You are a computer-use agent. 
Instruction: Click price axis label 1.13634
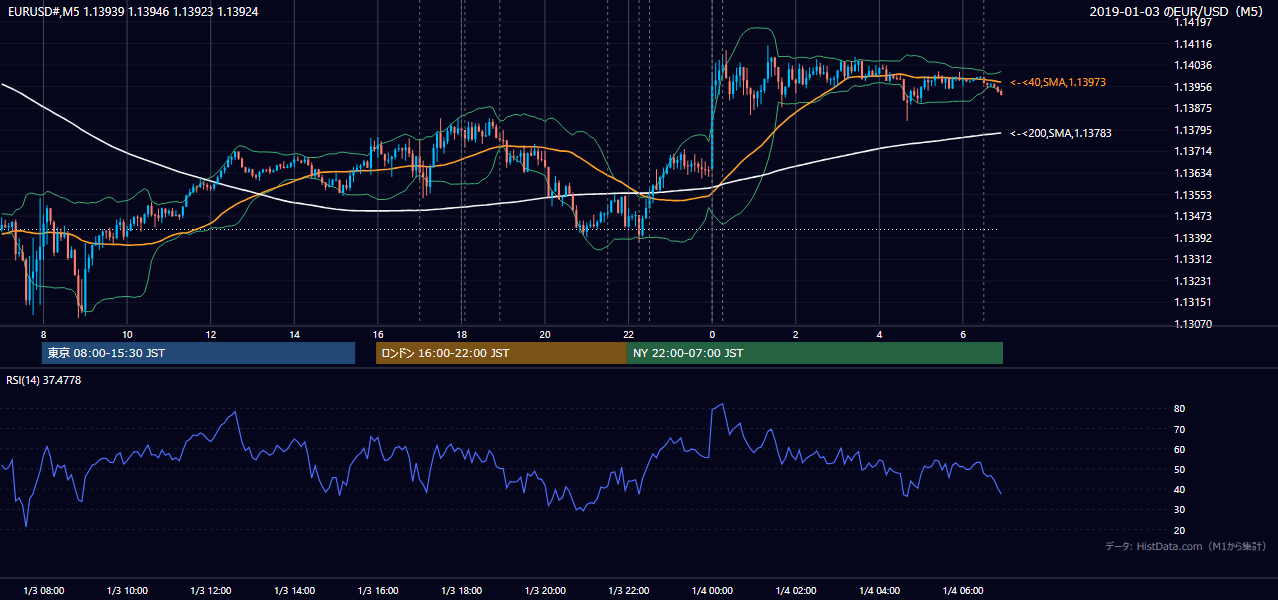point(1192,173)
